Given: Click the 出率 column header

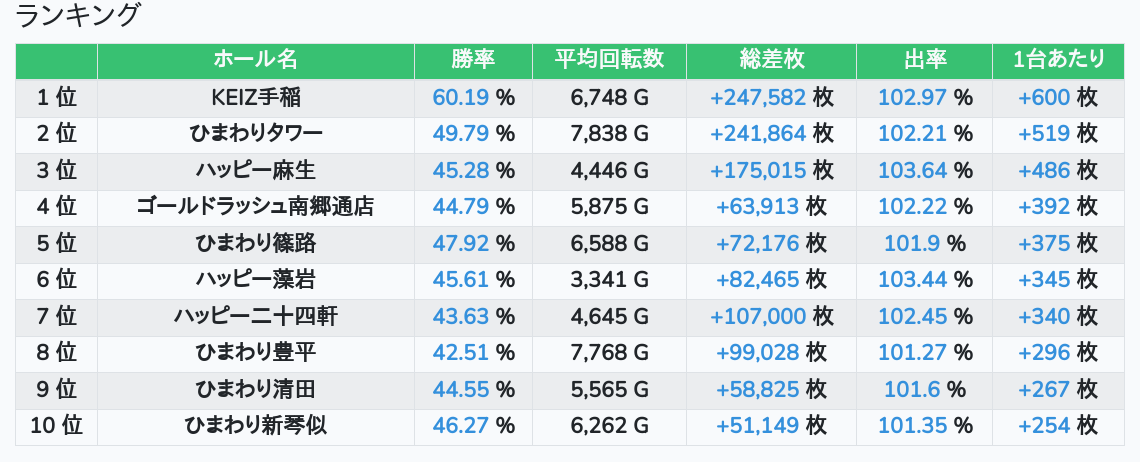Looking at the screenshot, I should pyautogui.click(x=924, y=60).
